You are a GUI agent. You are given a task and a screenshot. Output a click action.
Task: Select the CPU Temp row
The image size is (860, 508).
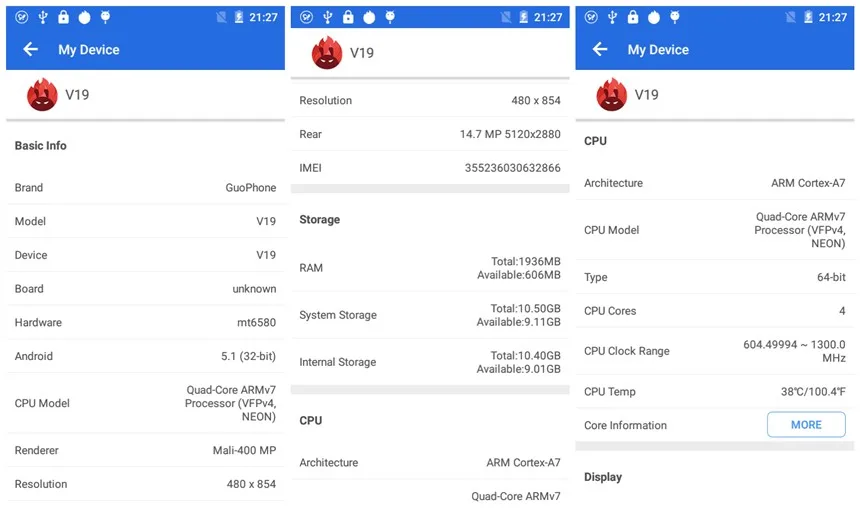tap(715, 392)
